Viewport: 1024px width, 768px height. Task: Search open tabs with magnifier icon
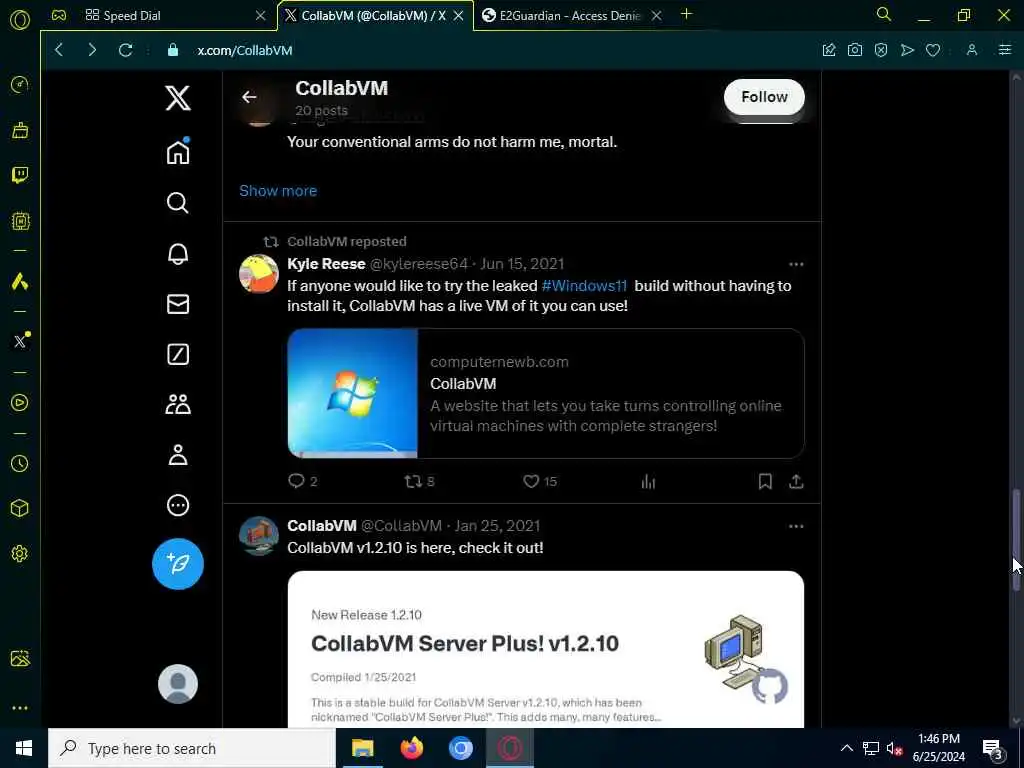pyautogui.click(x=884, y=14)
